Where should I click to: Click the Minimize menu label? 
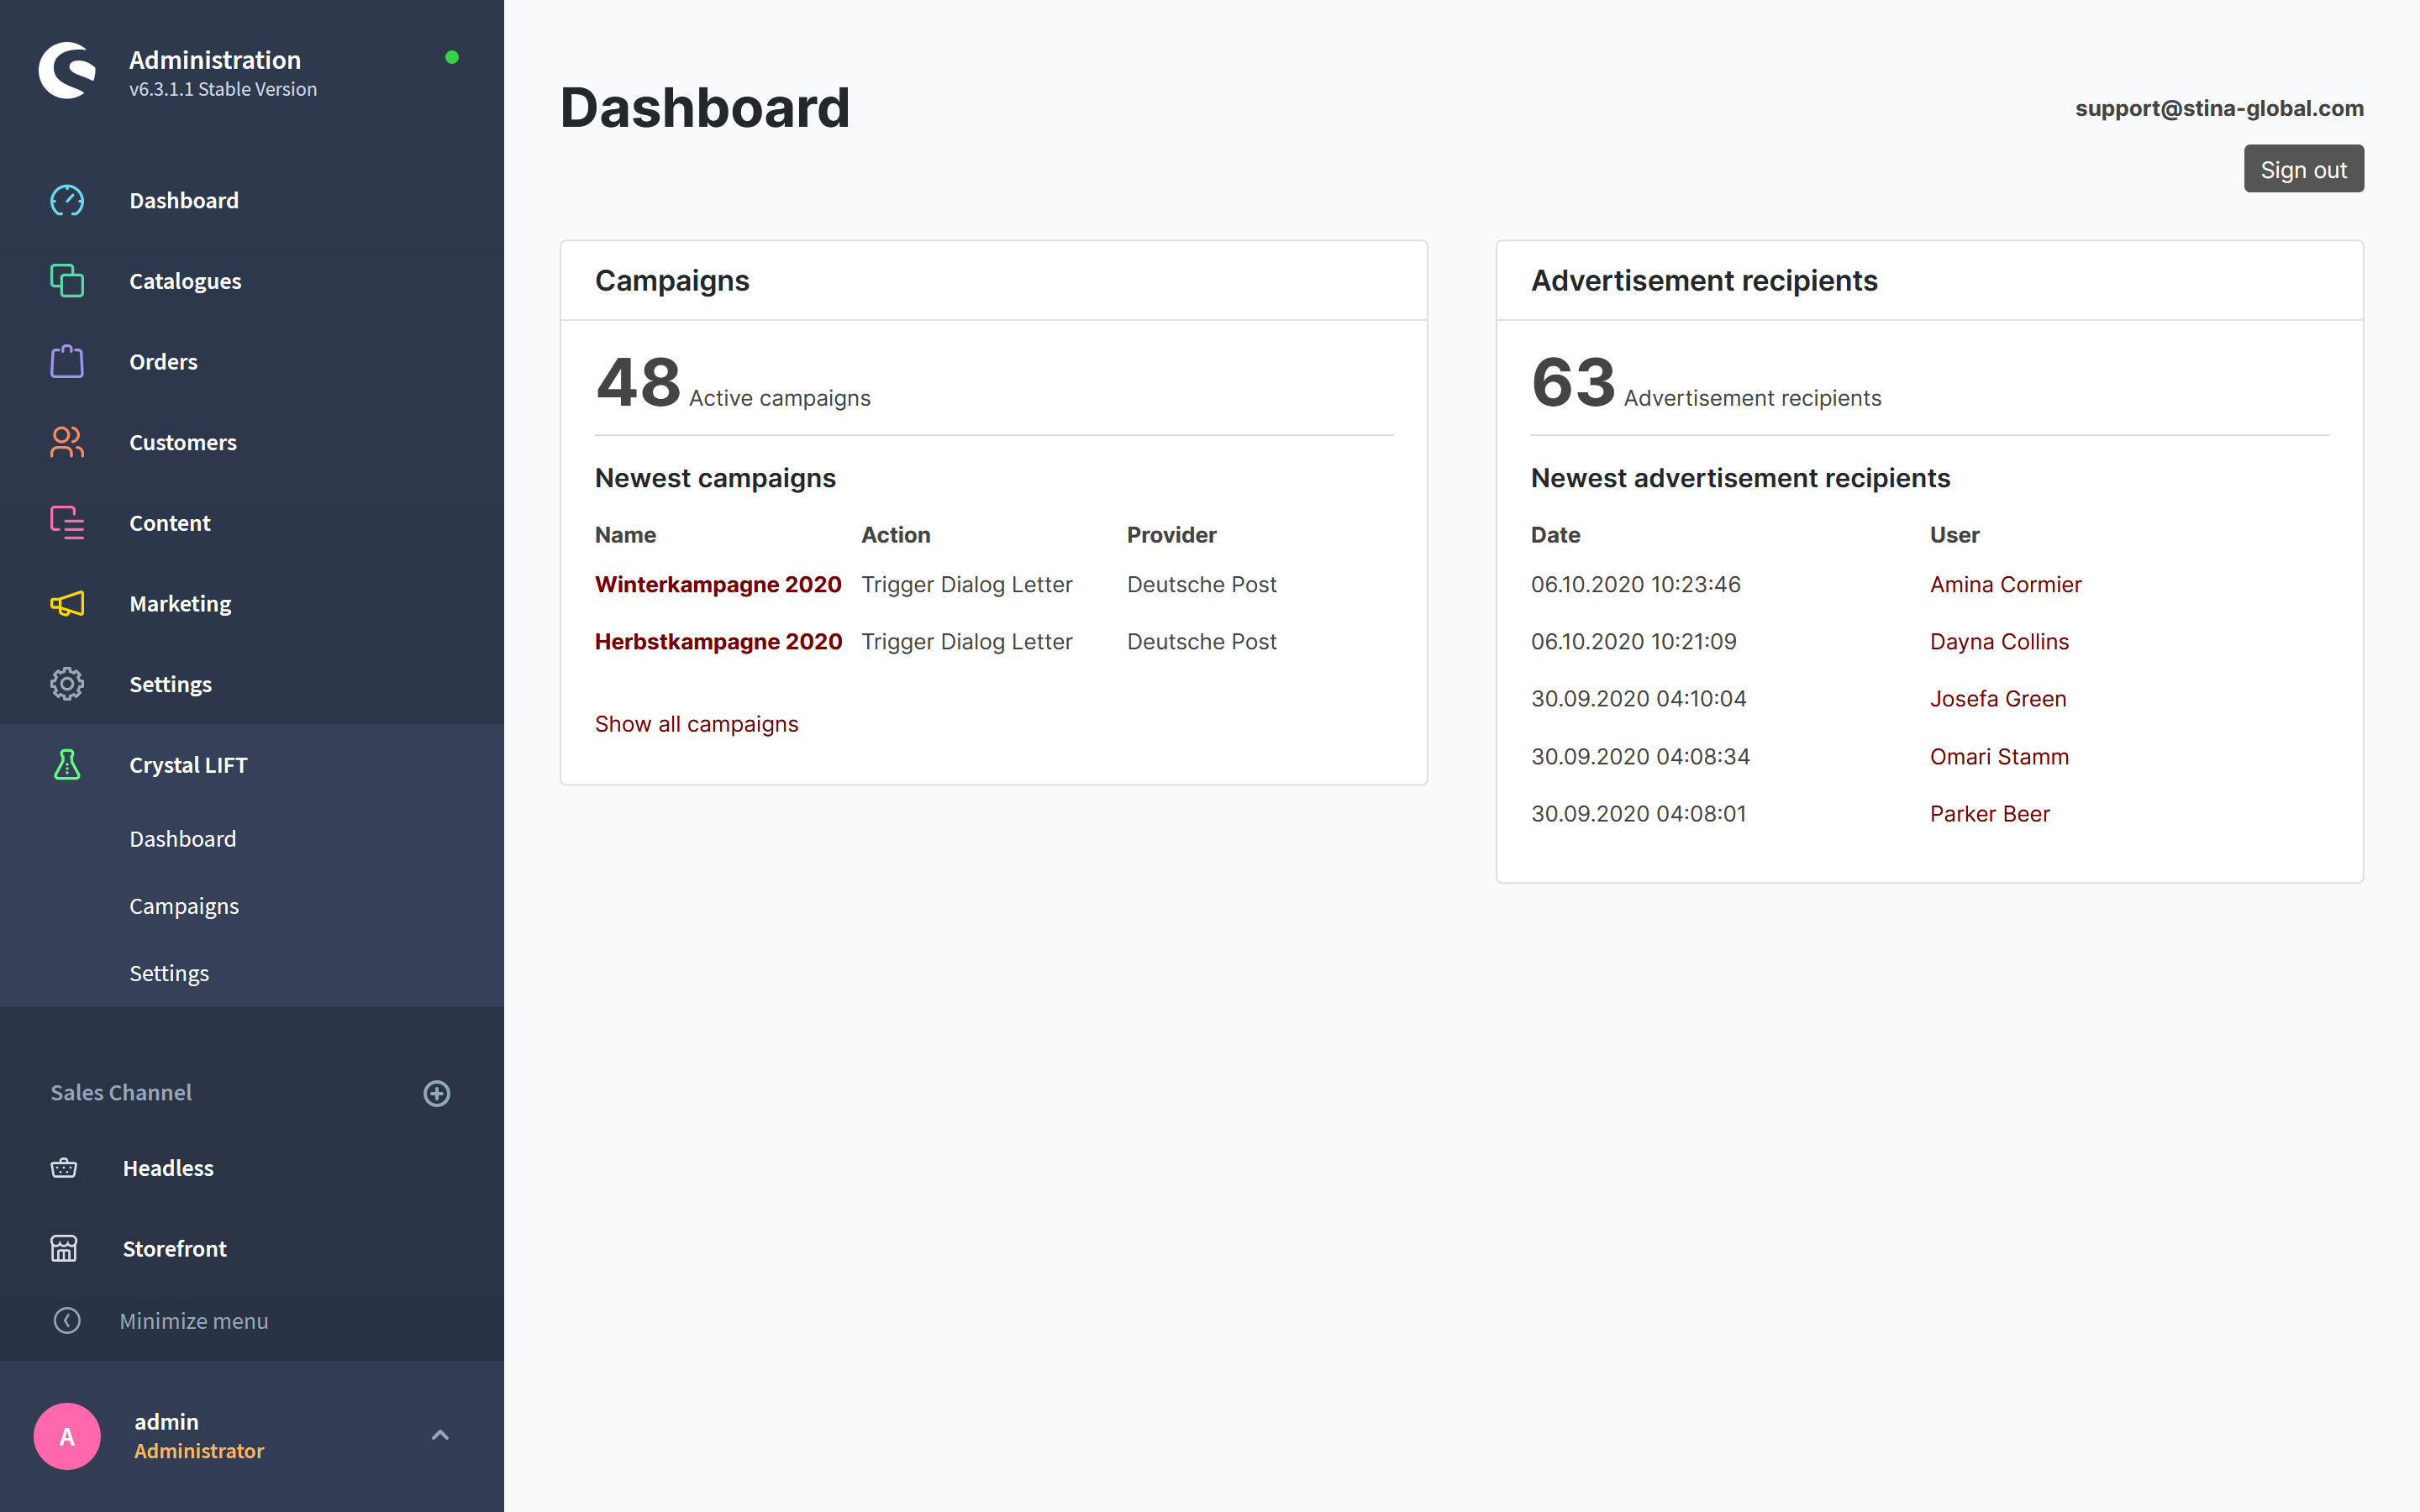[194, 1321]
